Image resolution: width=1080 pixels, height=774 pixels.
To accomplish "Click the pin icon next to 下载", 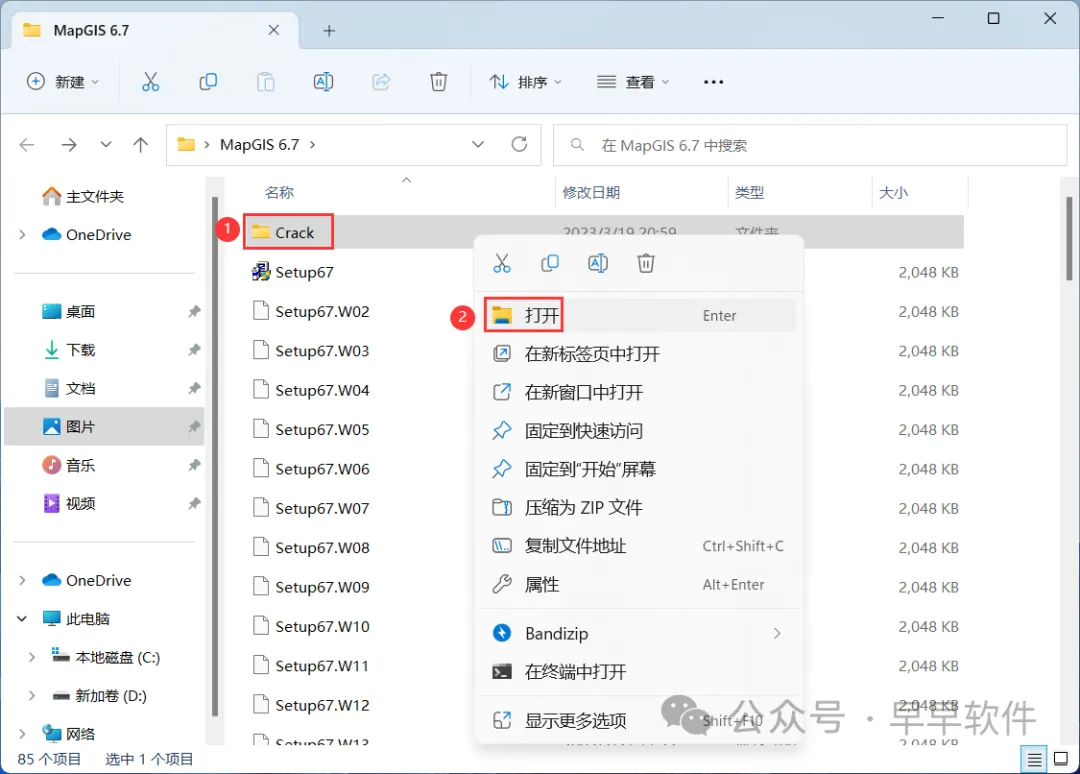I will tap(194, 350).
